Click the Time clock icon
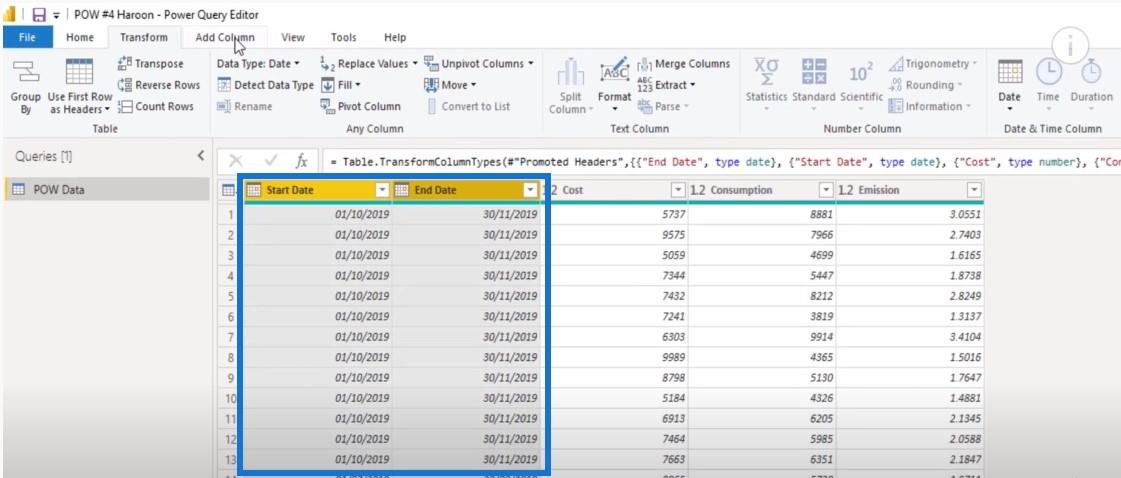This screenshot has width=1121, height=478. point(1049,72)
